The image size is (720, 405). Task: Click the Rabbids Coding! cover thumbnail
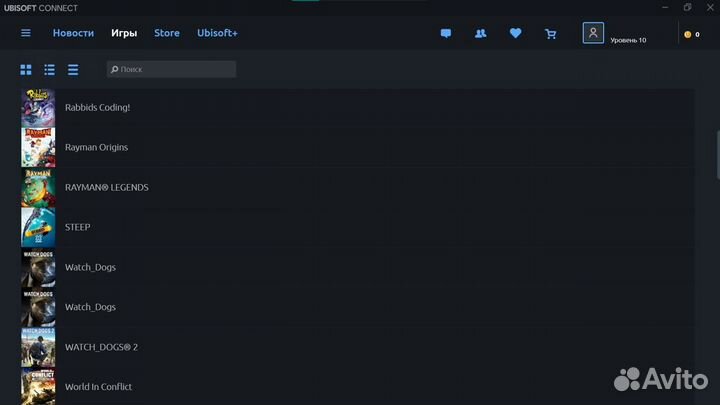click(38, 107)
